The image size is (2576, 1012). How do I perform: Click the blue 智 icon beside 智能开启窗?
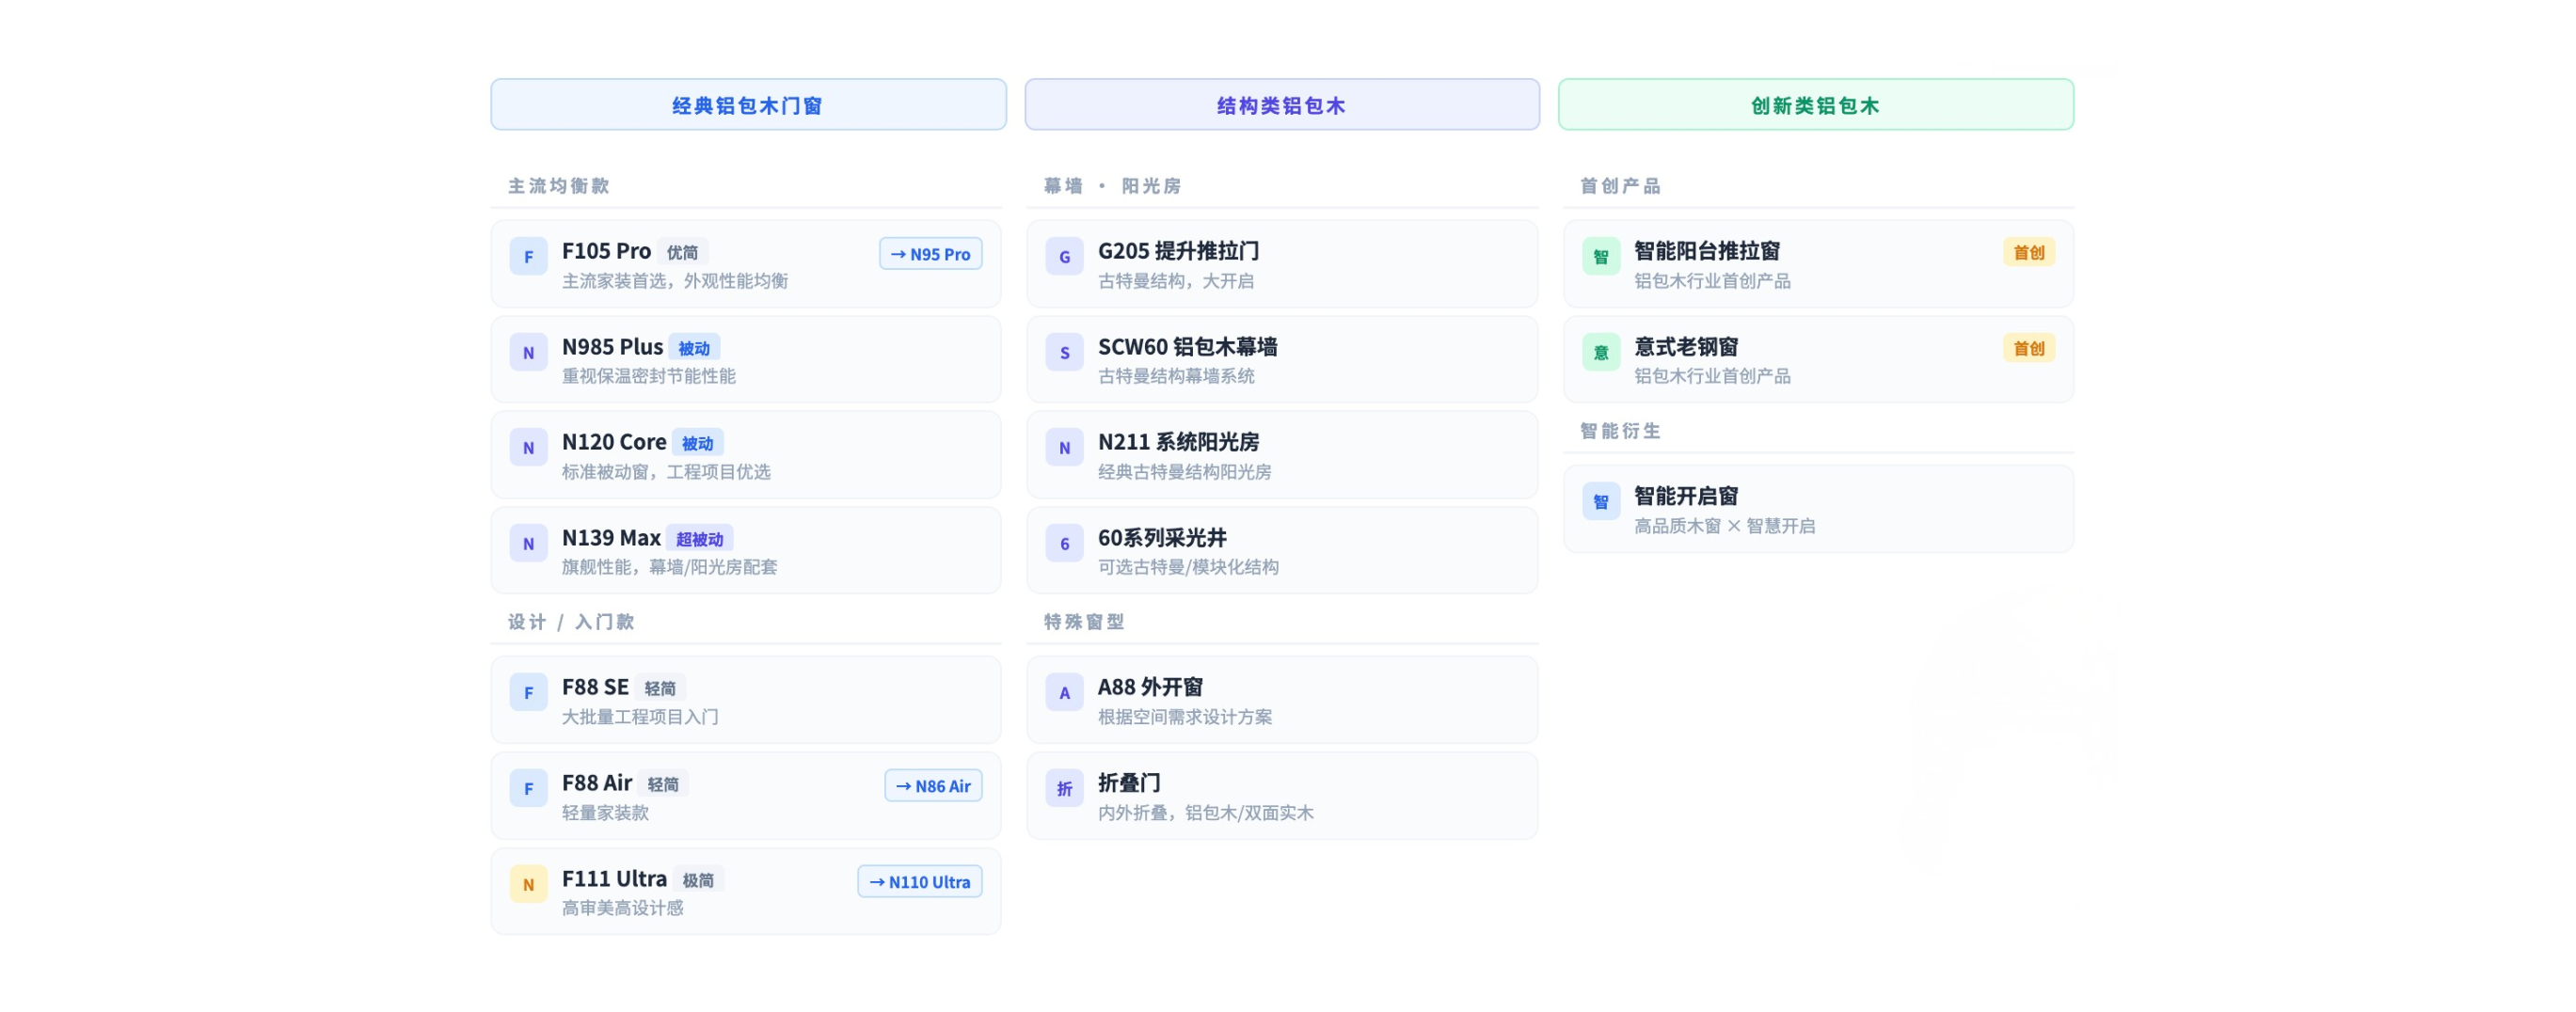[1600, 501]
